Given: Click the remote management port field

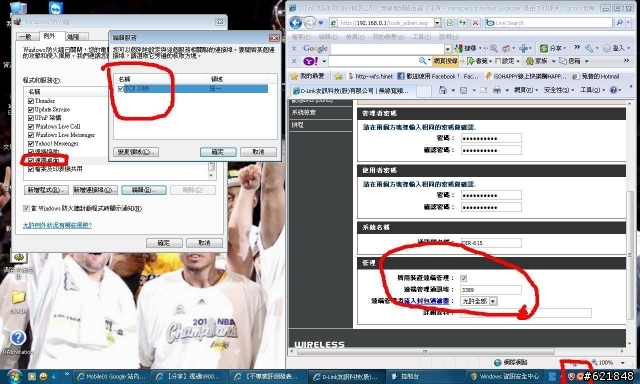Looking at the screenshot, I should pyautogui.click(x=491, y=290).
